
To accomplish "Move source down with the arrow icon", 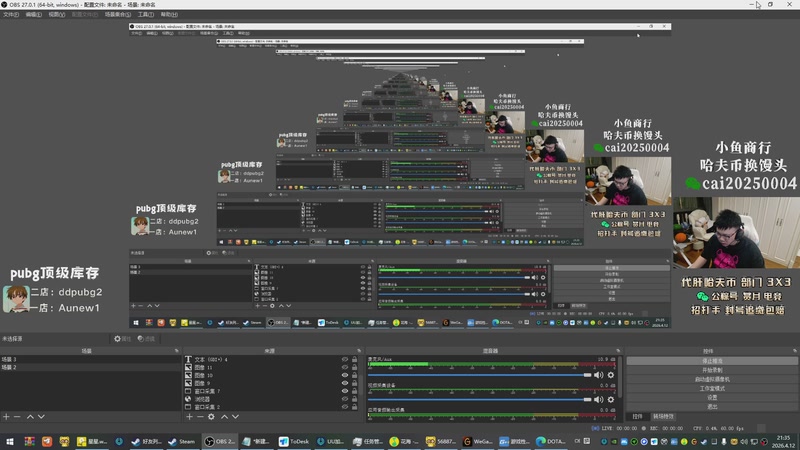I will [235, 417].
